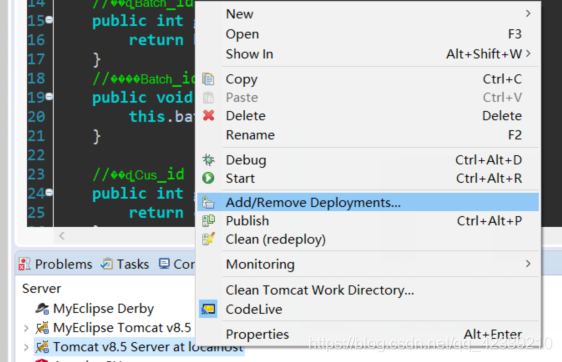Click the Clean (redeploy) broom icon

(x=208, y=239)
